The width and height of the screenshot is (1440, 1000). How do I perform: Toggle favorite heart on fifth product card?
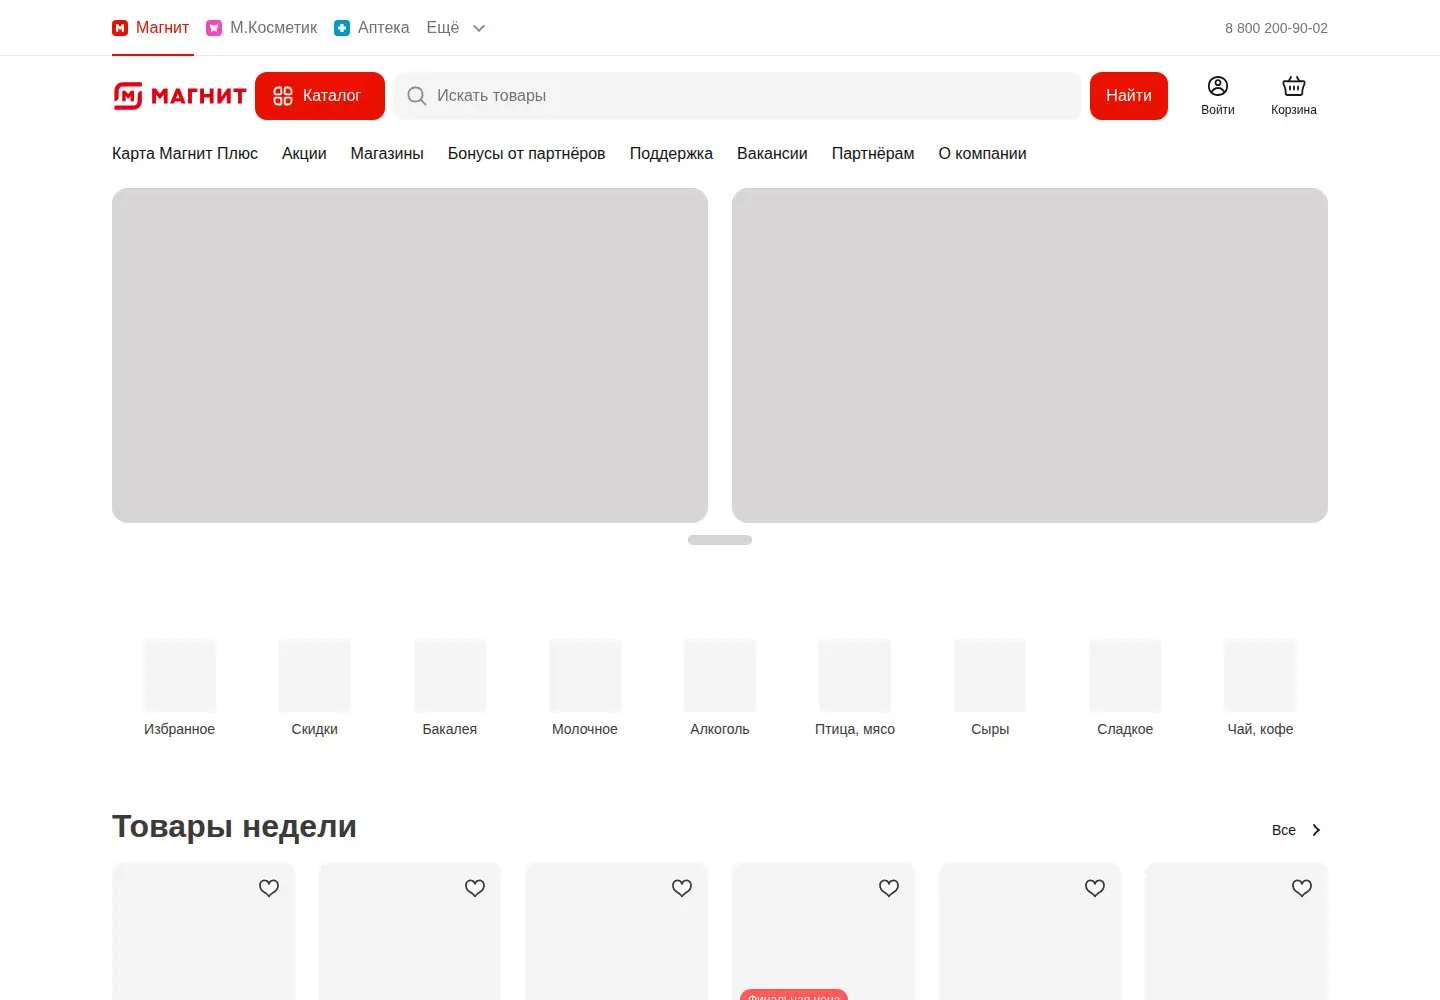[1095, 888]
